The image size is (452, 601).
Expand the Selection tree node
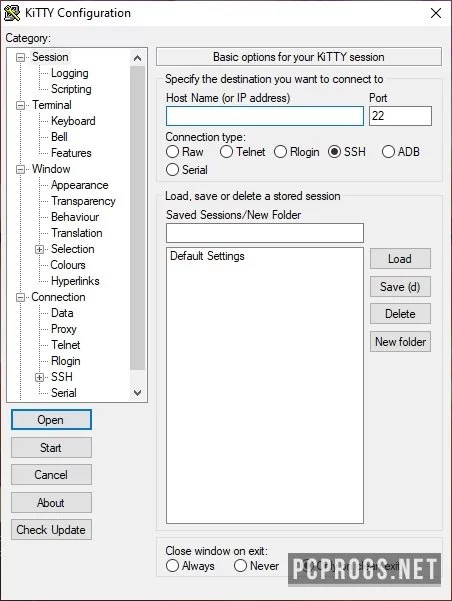tap(39, 250)
